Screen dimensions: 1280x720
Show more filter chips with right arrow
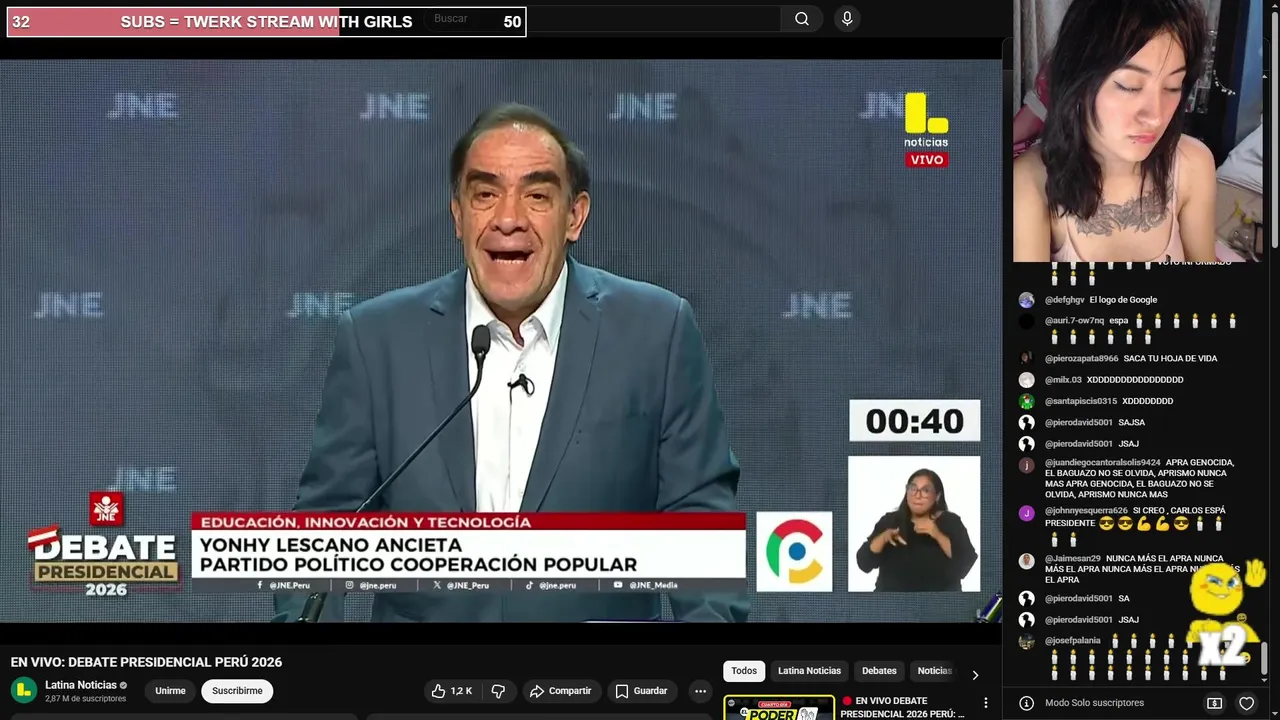pyautogui.click(x=975, y=675)
